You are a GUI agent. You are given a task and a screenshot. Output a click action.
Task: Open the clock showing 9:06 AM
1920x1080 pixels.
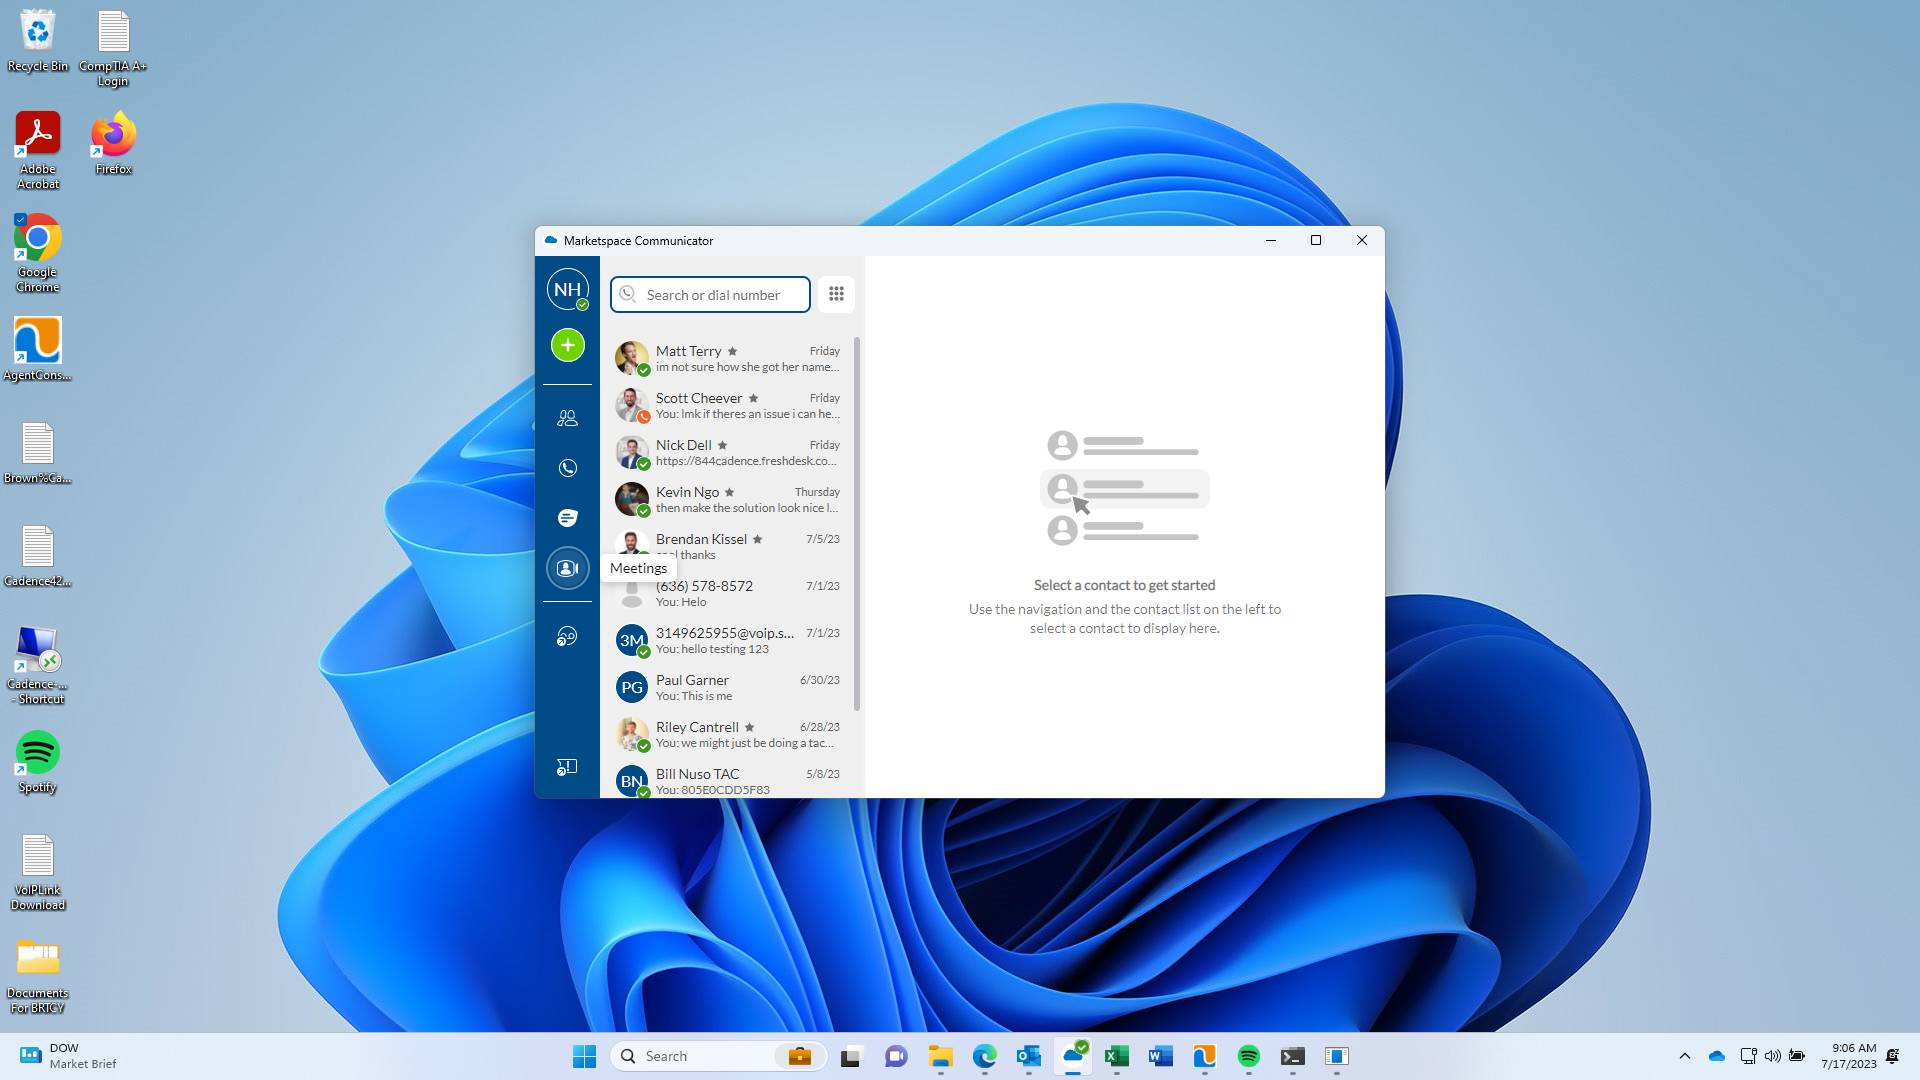[1848, 1056]
